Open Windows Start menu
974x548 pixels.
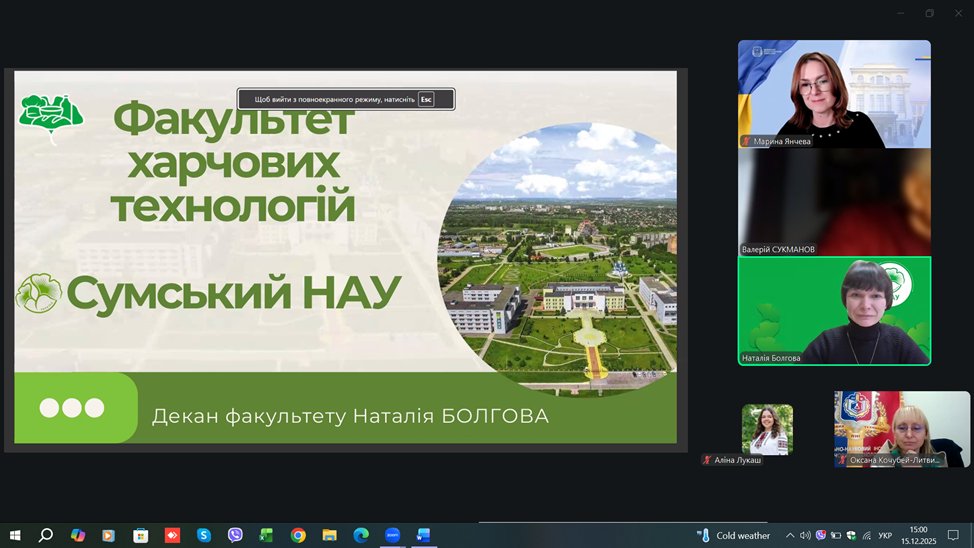(15, 535)
